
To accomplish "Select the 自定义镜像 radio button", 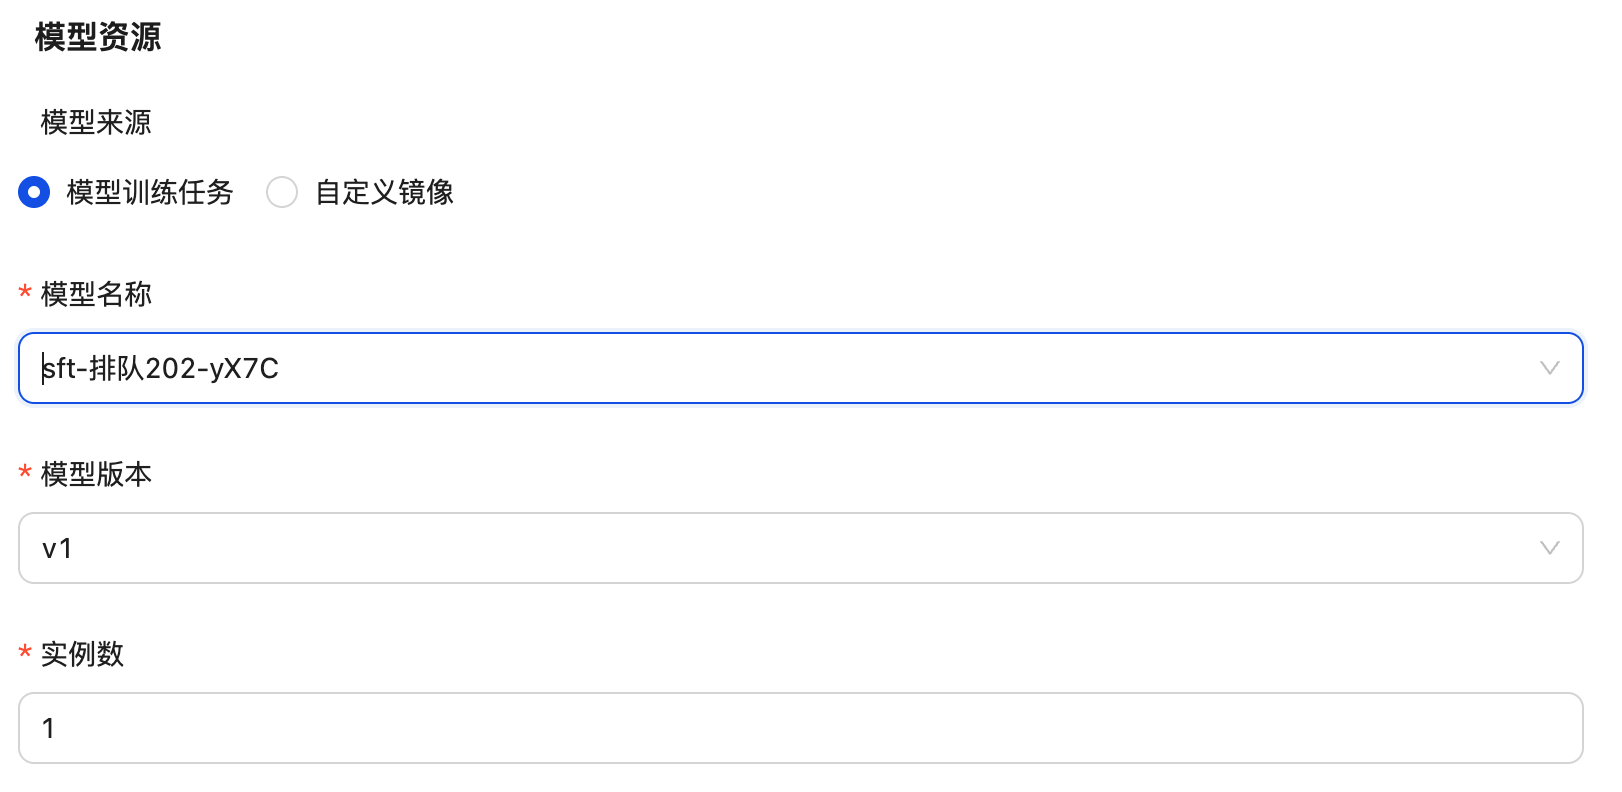I will tap(282, 192).
